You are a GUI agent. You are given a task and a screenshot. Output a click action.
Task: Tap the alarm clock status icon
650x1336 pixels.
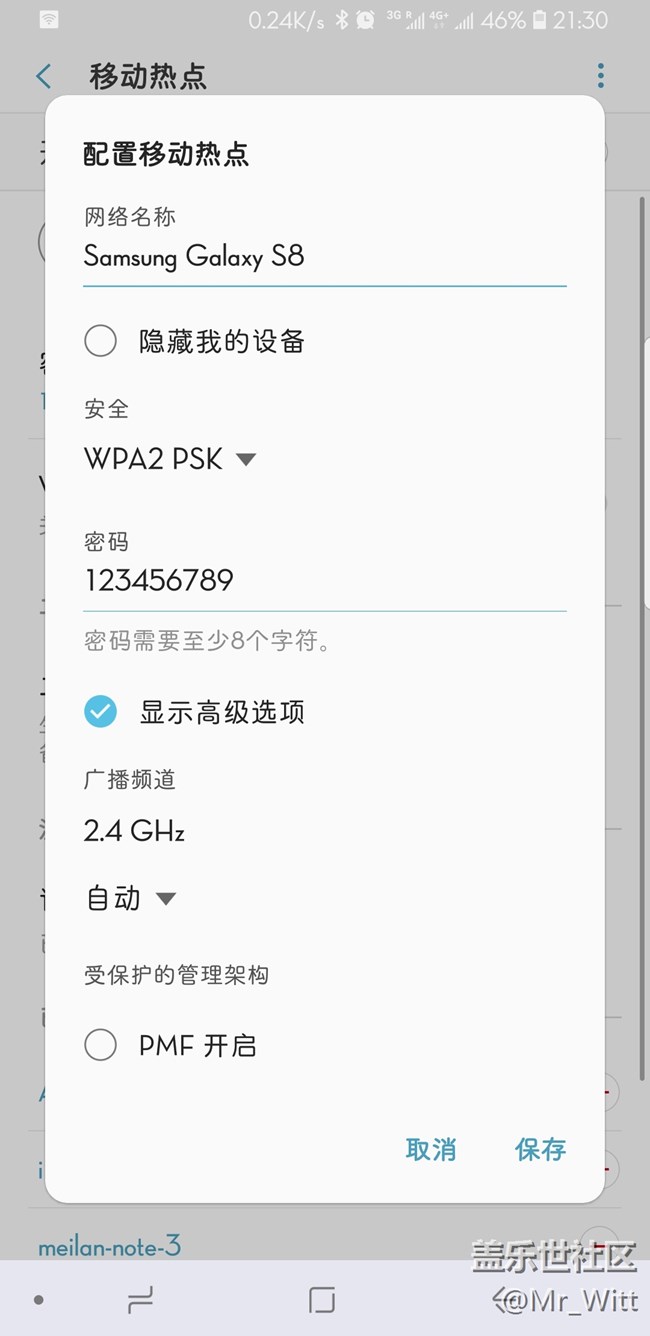tap(365, 20)
